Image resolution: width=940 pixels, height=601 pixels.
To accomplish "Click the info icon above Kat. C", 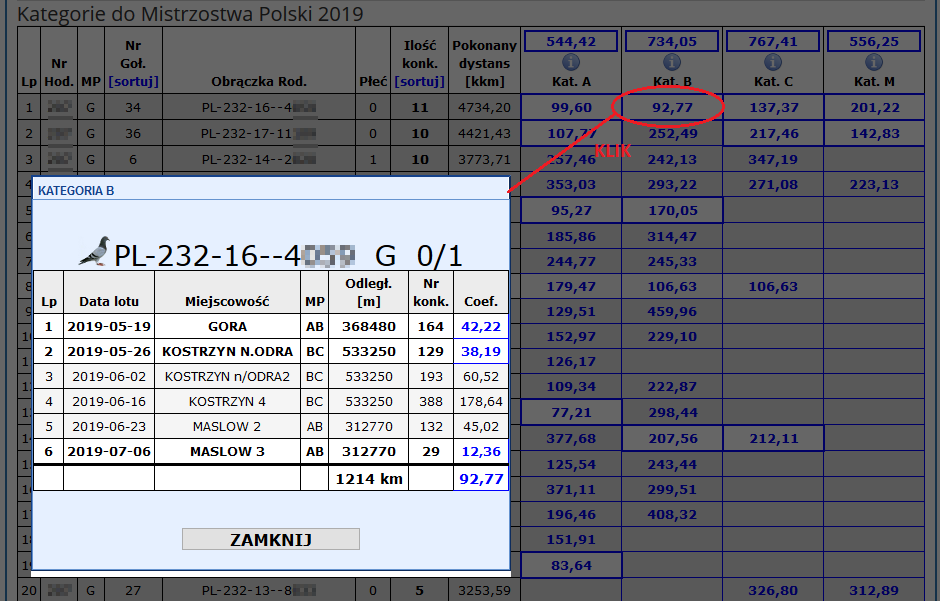I will point(774,63).
